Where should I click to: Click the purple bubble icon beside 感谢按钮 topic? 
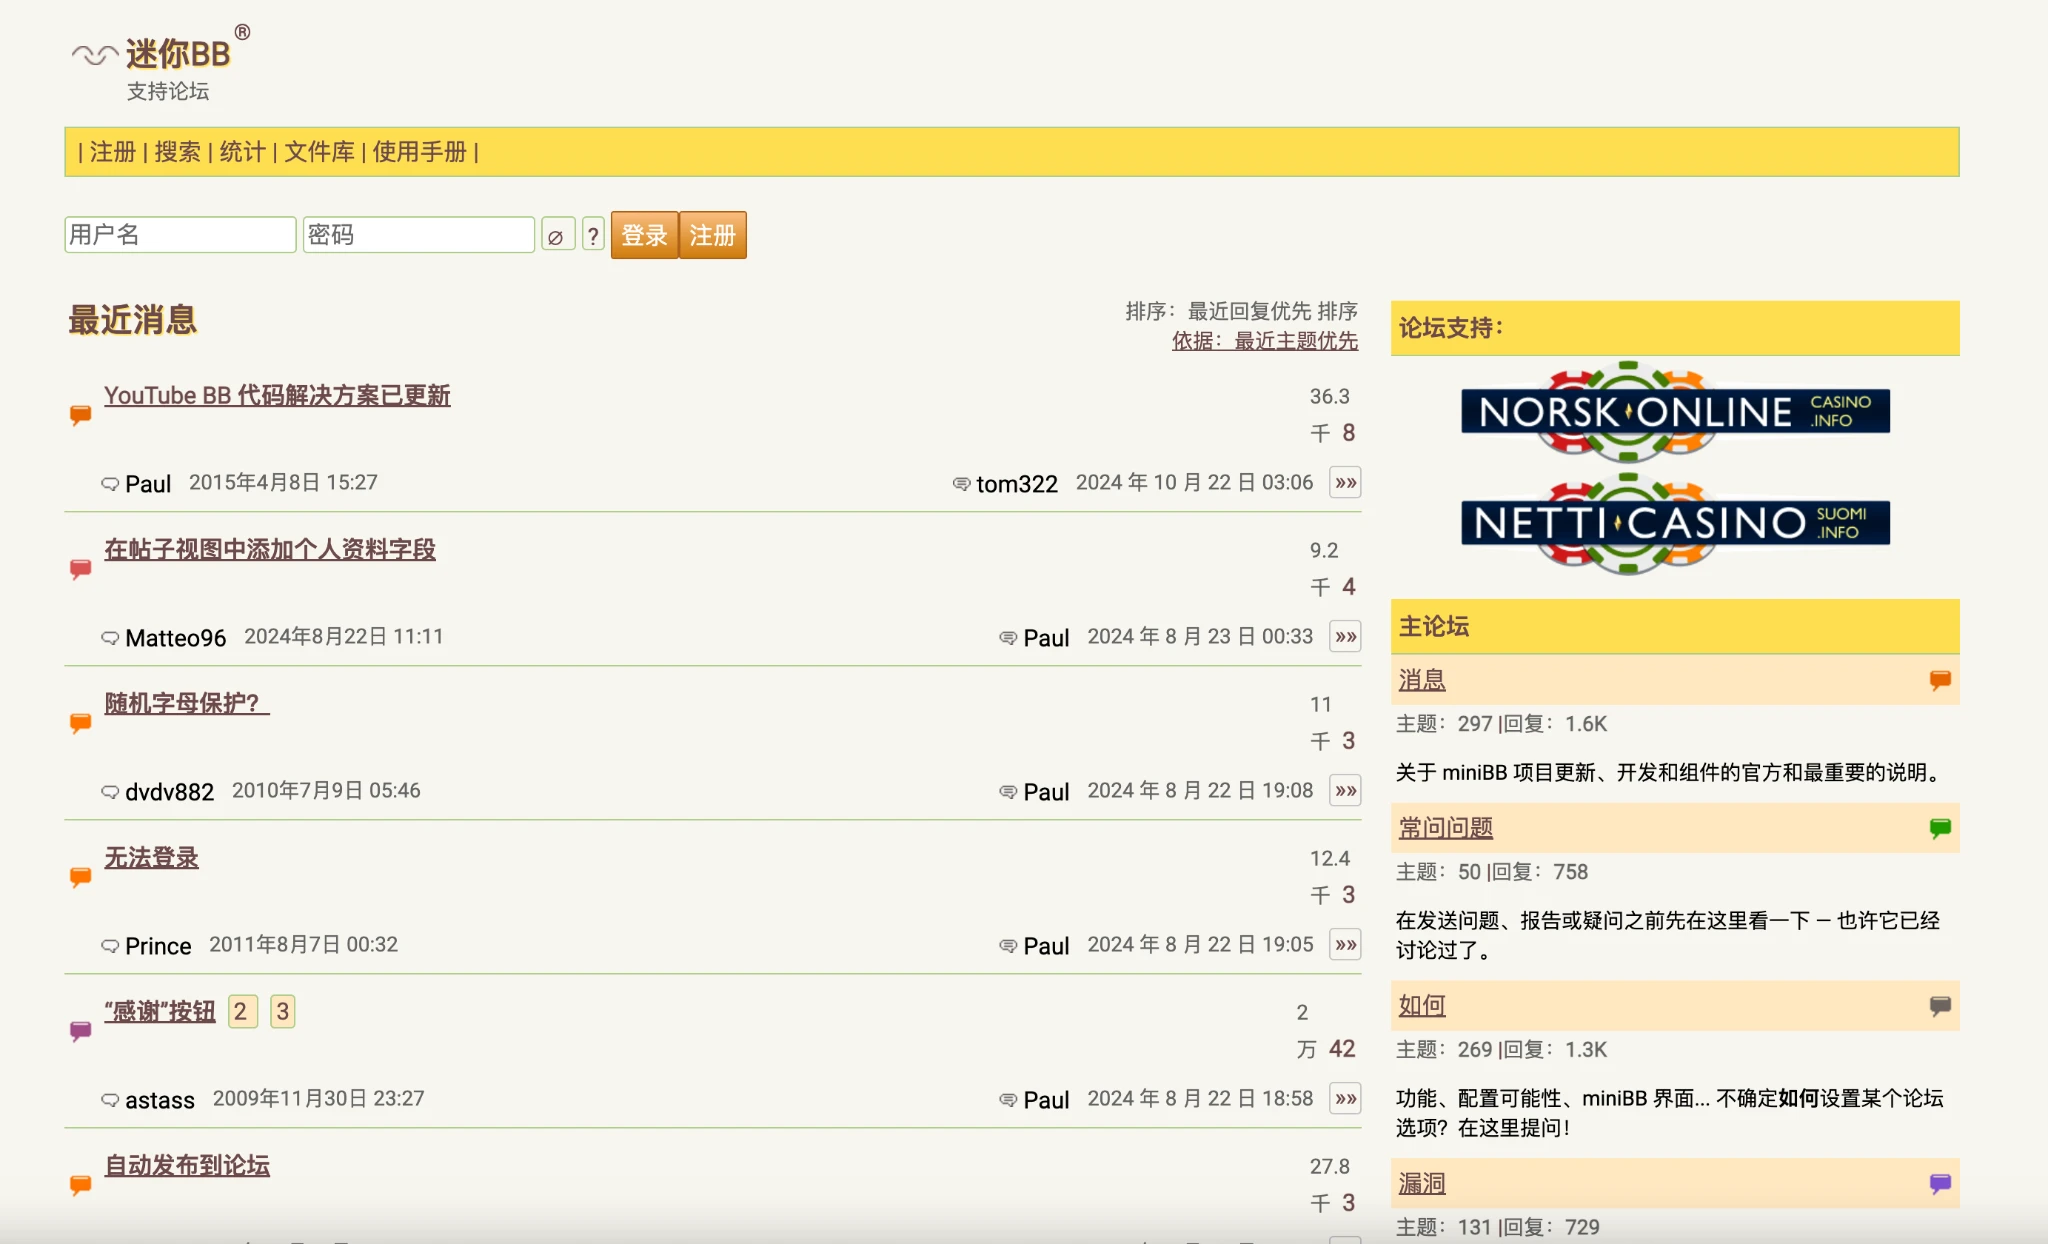(81, 1030)
